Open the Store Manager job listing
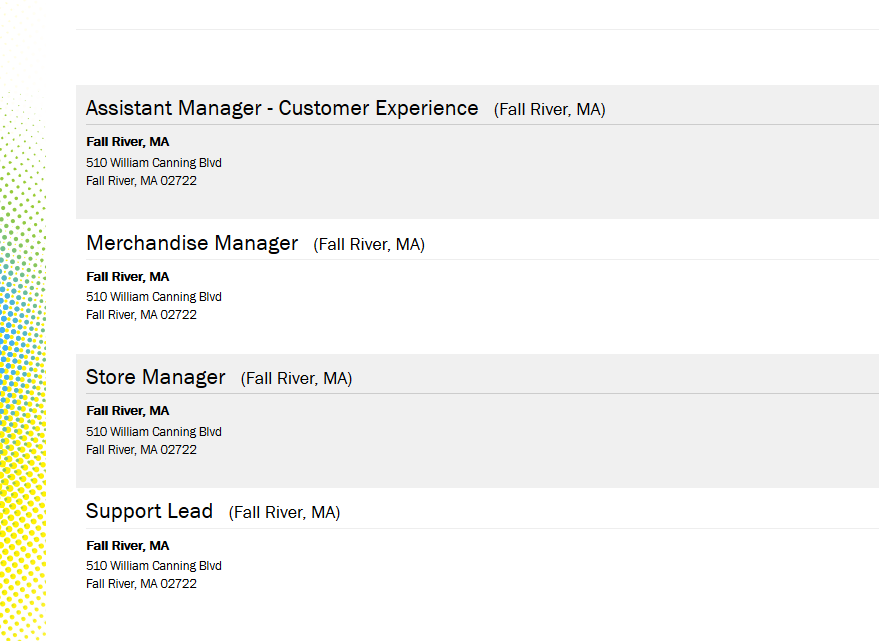Viewport: 879px width, 641px height. tap(156, 377)
